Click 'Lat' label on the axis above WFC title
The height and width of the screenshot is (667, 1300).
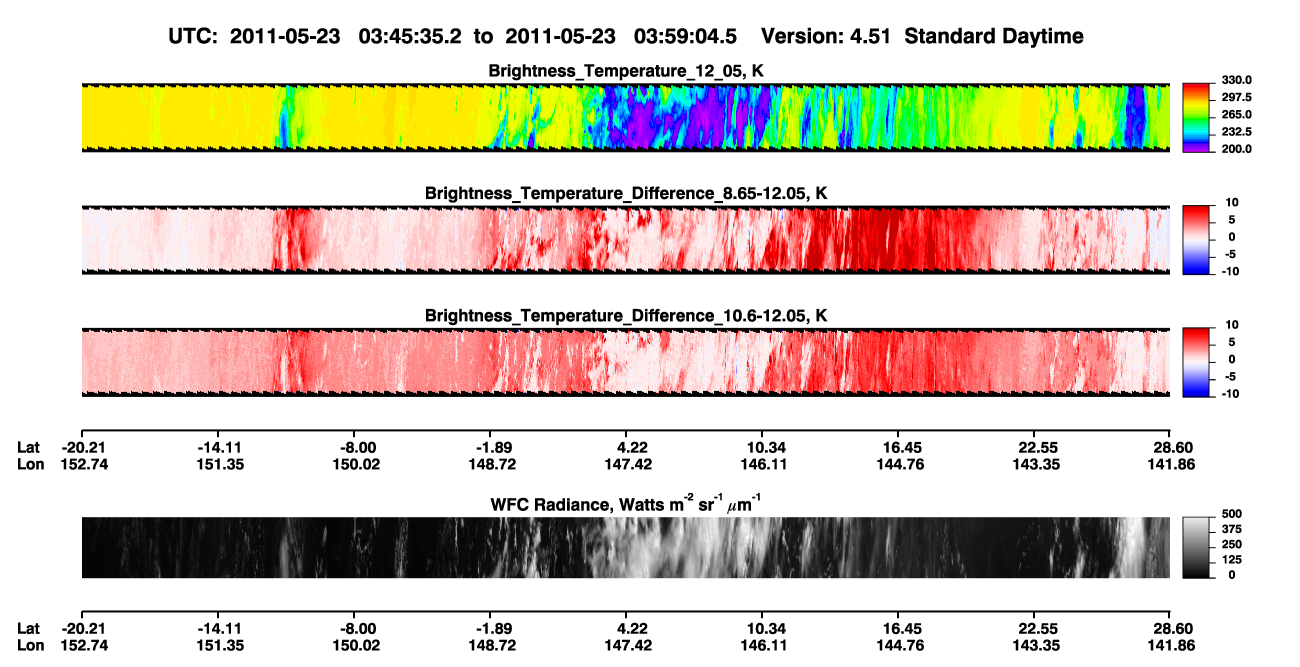click(29, 448)
